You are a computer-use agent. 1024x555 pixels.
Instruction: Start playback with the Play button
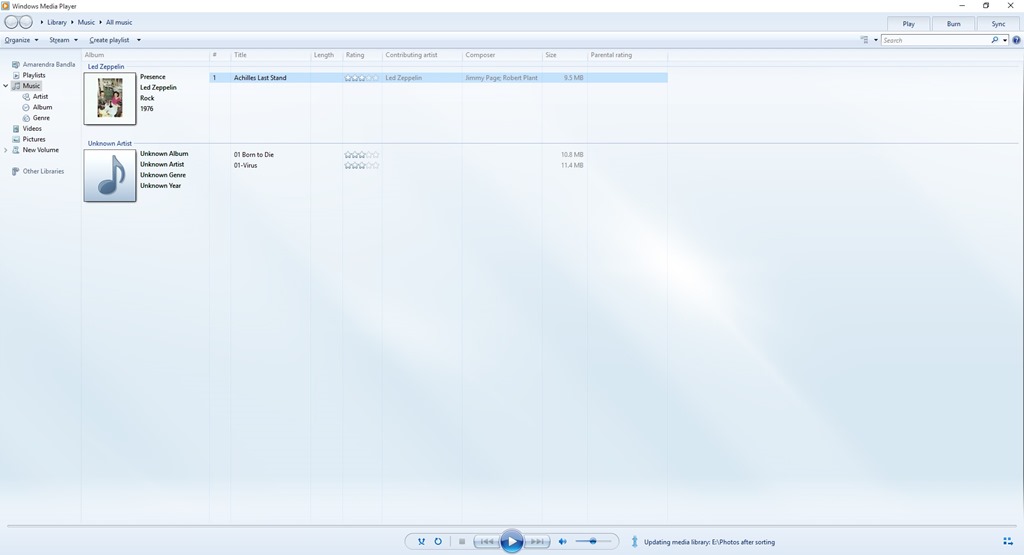coord(512,541)
